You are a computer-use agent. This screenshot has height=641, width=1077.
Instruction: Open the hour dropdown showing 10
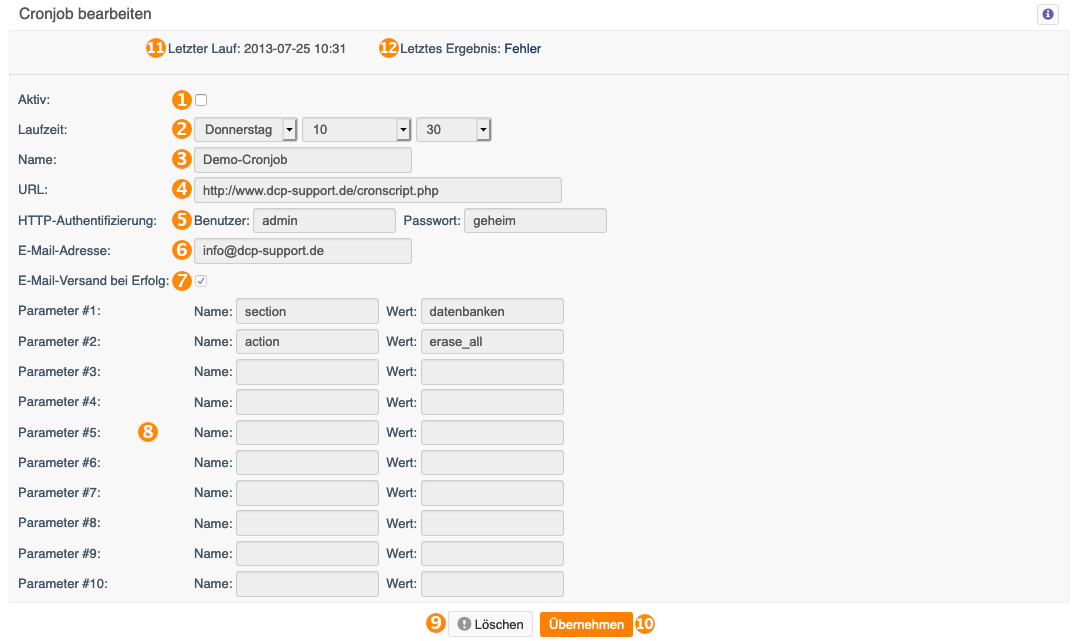(356, 129)
